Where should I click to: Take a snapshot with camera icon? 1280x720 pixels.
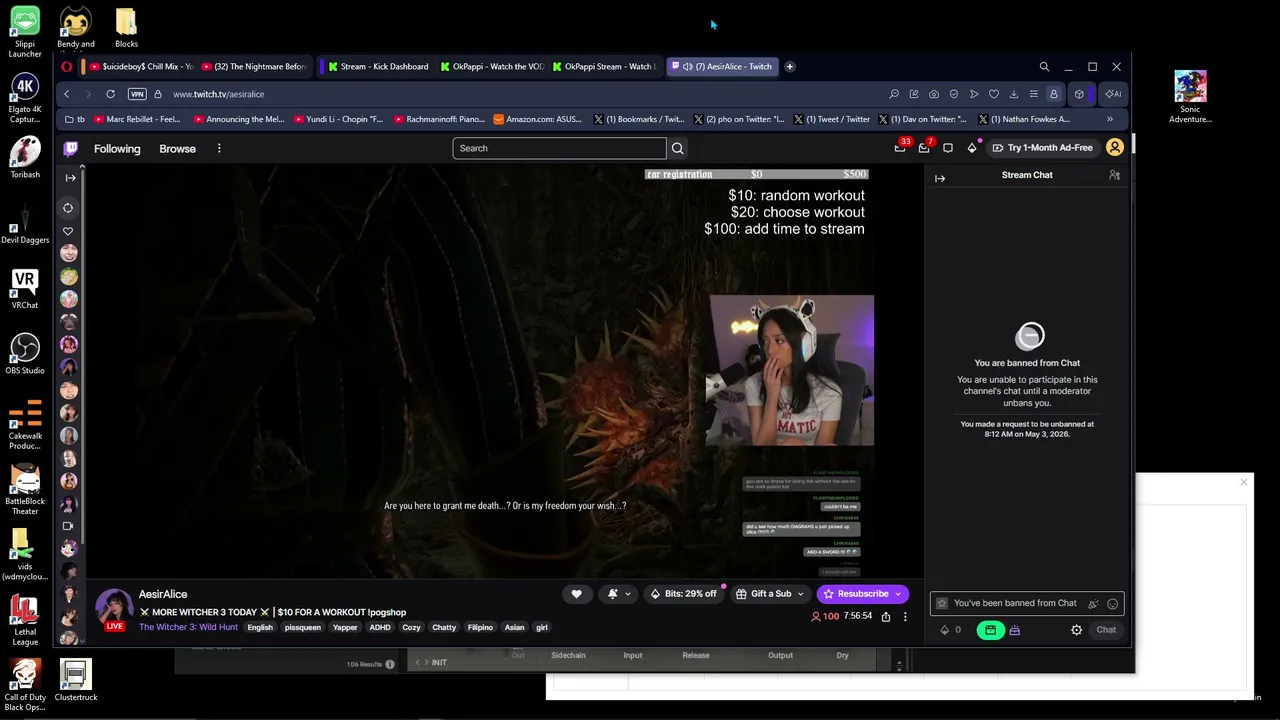pos(934,94)
